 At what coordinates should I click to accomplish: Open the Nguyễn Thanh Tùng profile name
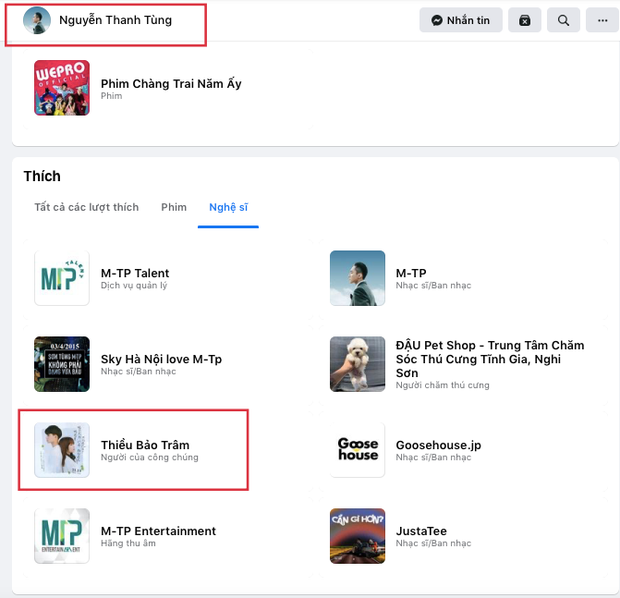tap(115, 20)
